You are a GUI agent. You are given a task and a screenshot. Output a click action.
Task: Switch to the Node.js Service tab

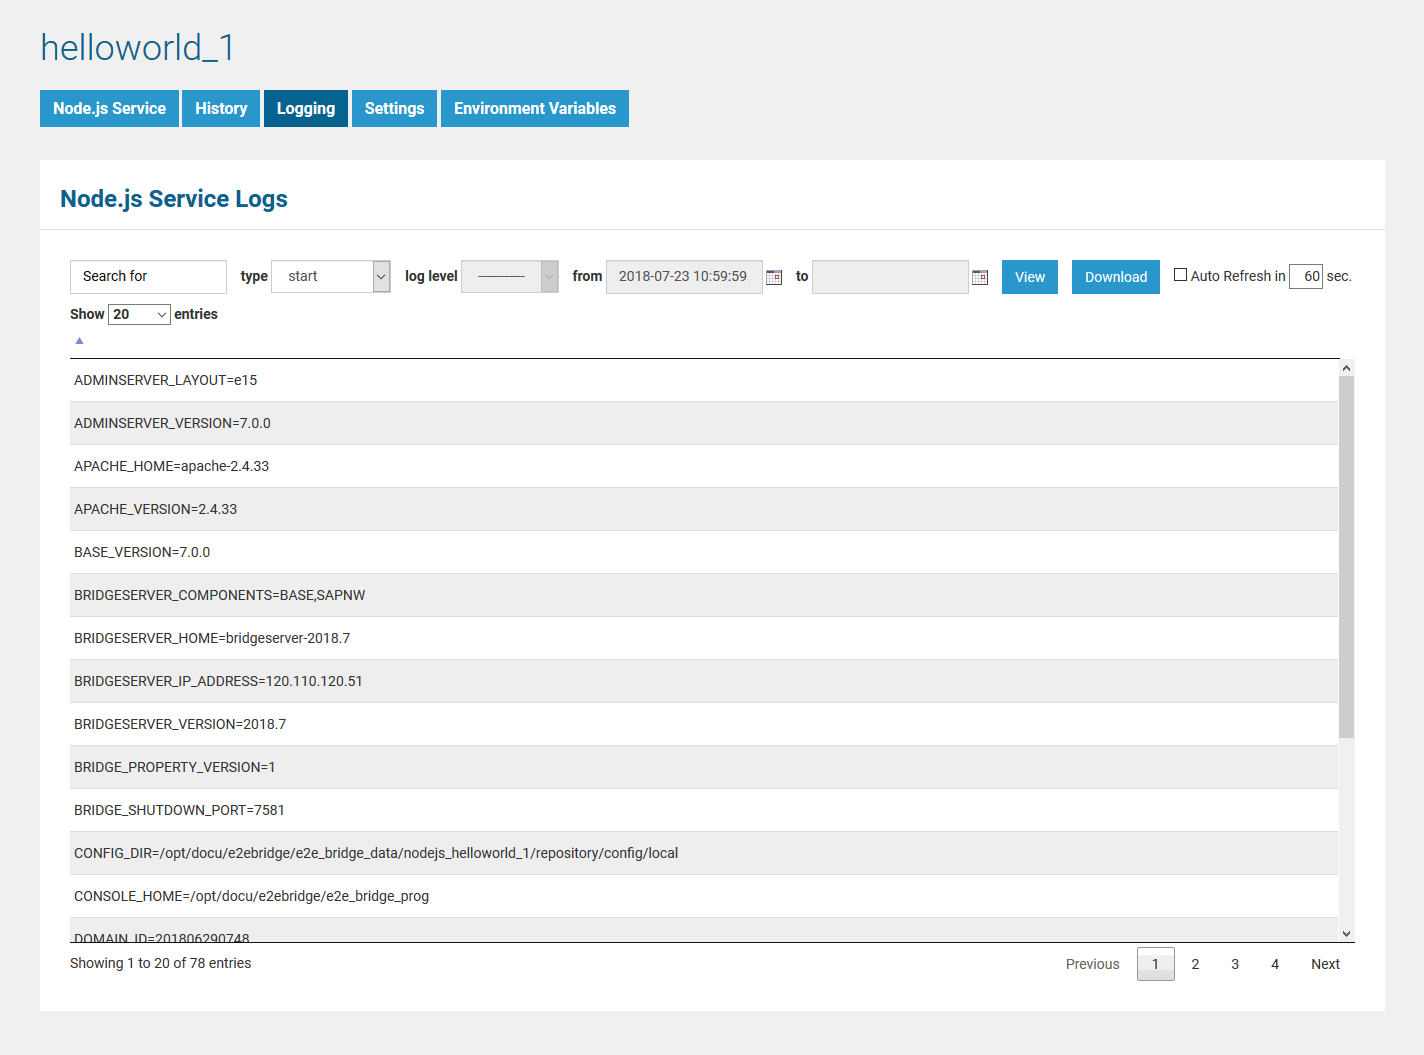pyautogui.click(x=109, y=109)
